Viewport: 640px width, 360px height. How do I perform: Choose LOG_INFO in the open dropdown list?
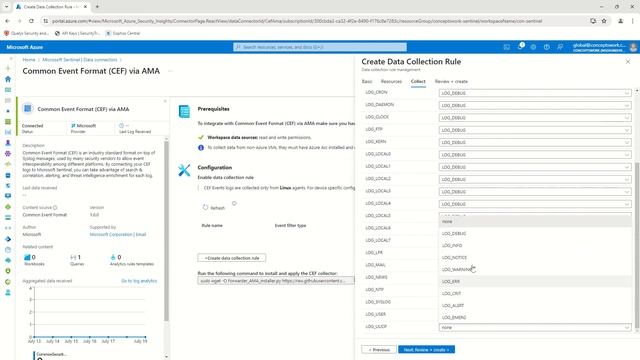click(535, 246)
